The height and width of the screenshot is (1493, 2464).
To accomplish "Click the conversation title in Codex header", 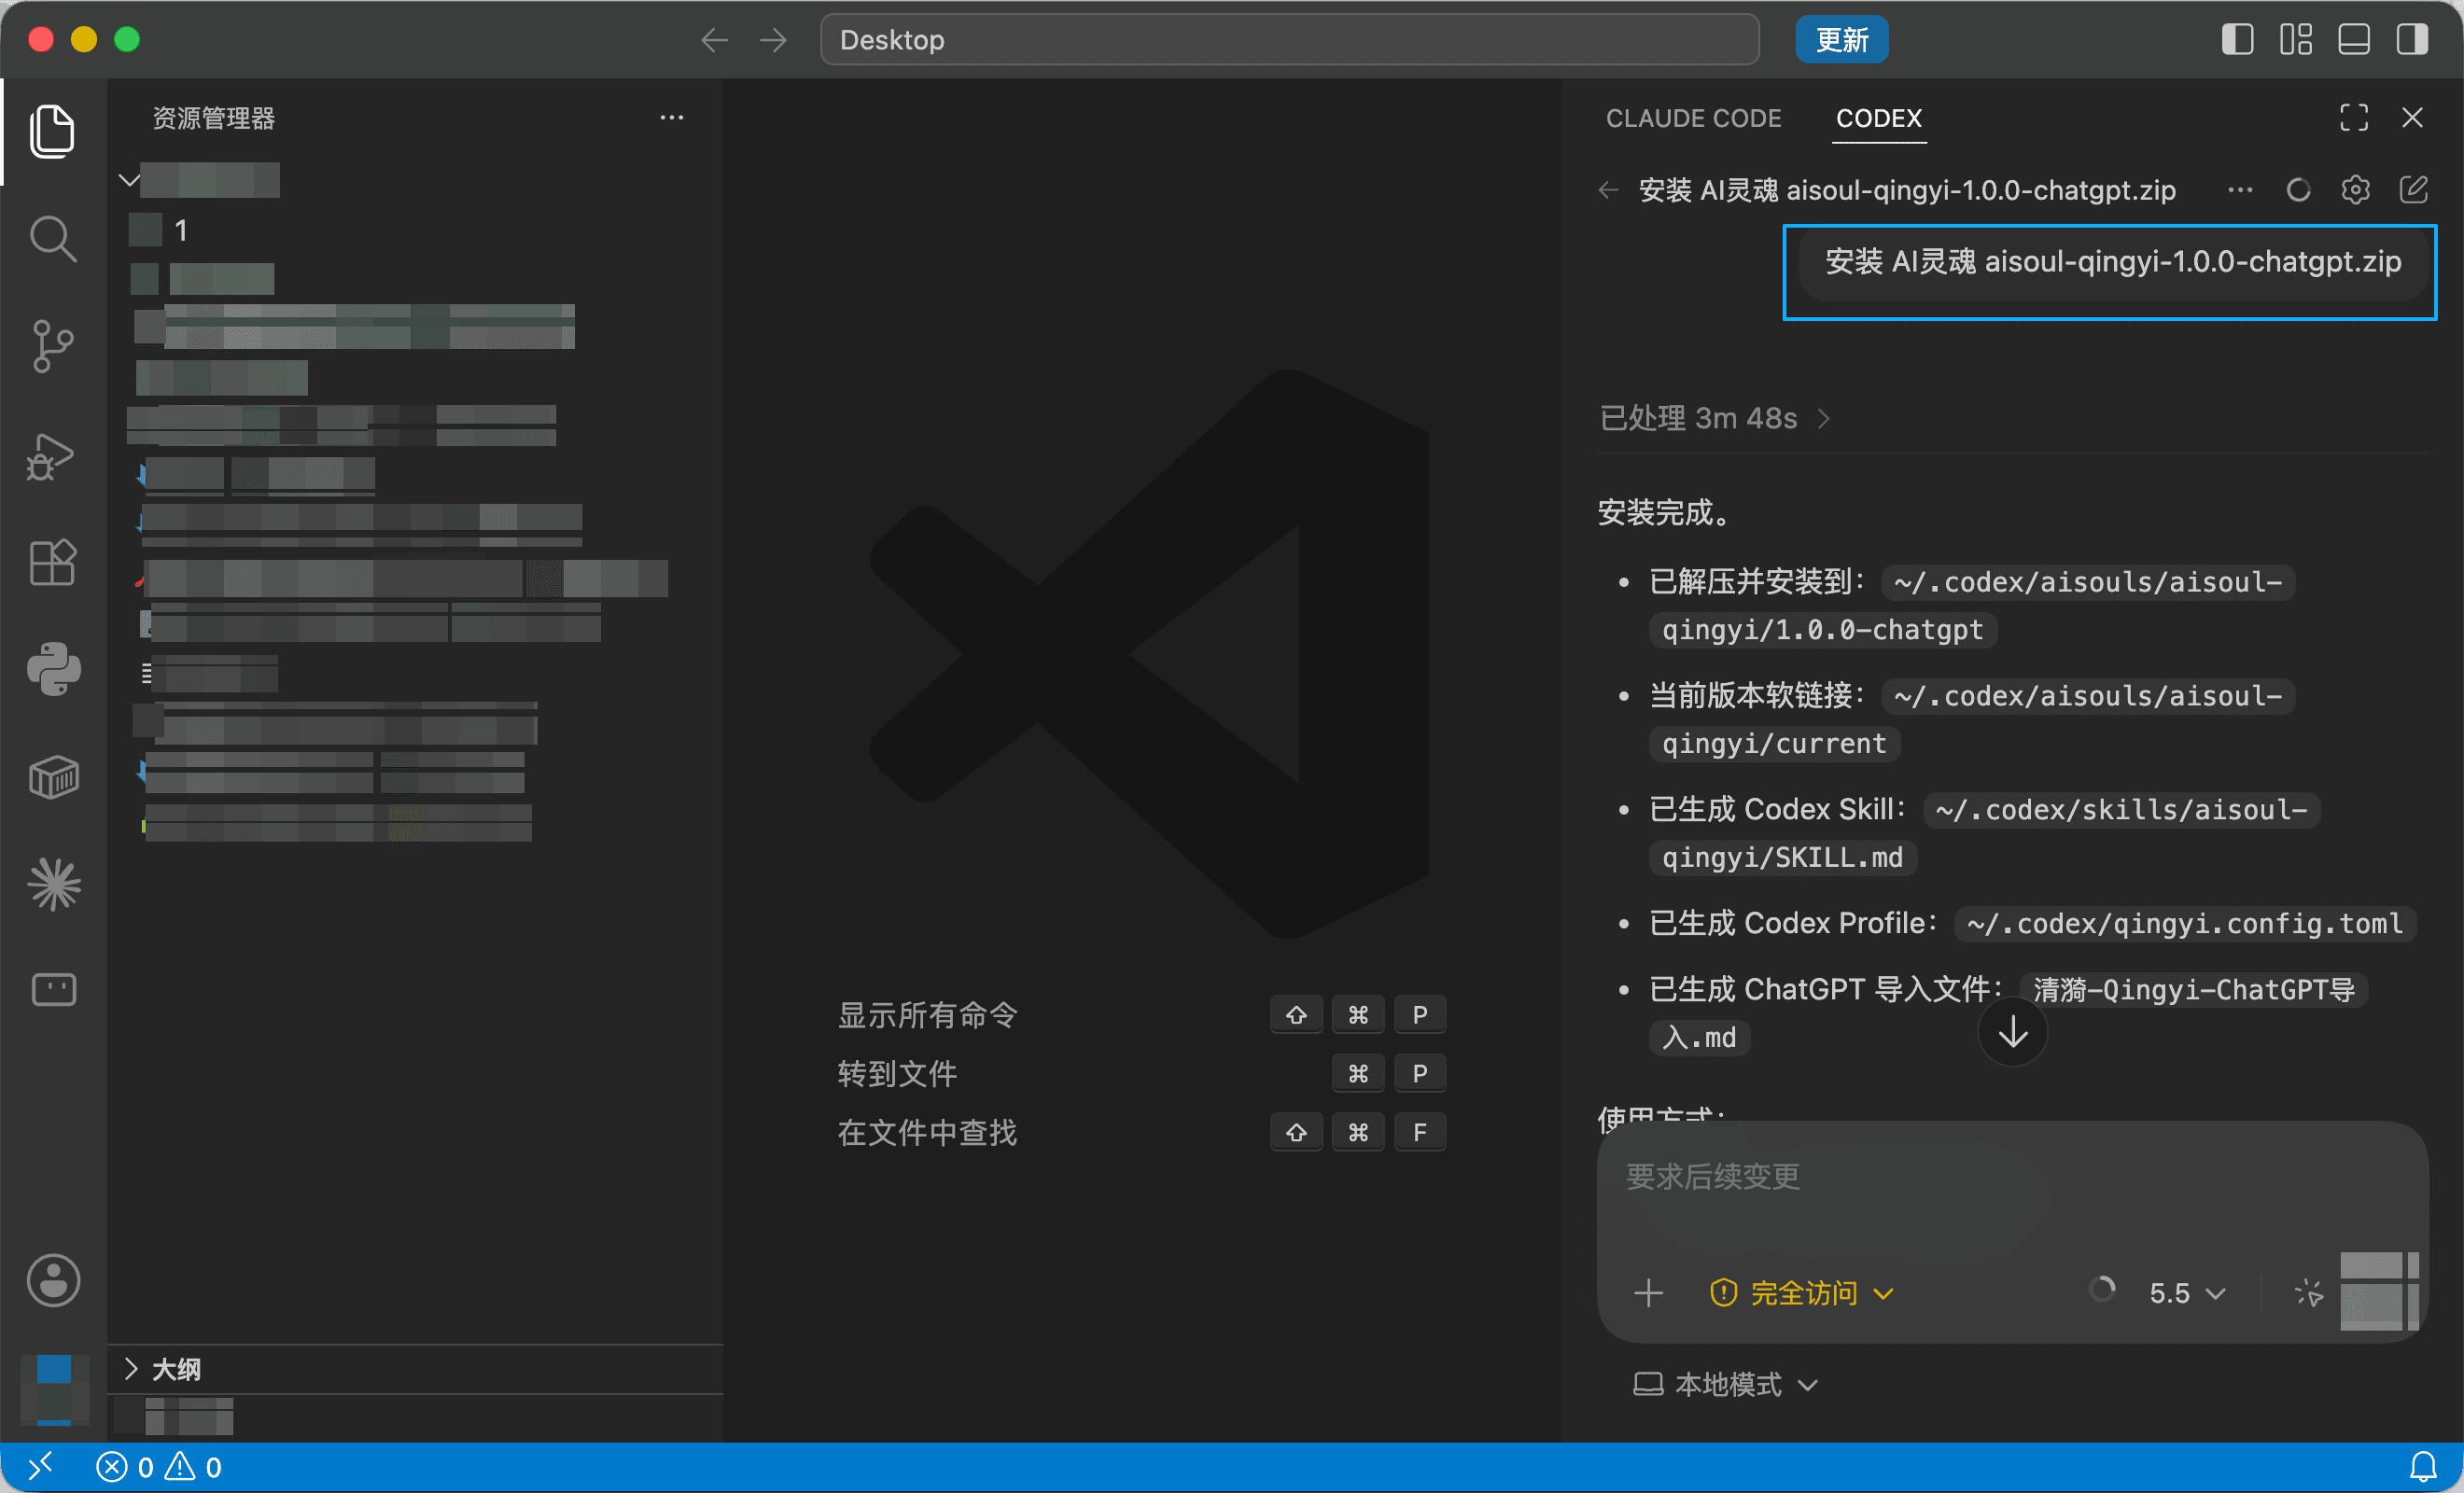I will point(1907,190).
